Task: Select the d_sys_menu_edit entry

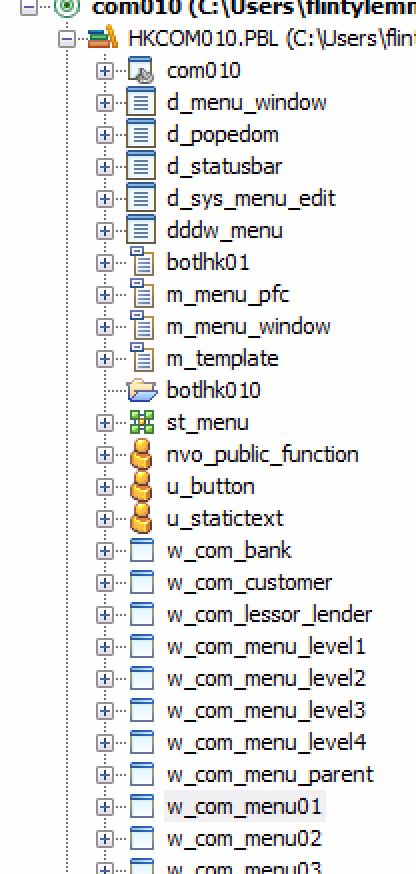Action: (251, 198)
